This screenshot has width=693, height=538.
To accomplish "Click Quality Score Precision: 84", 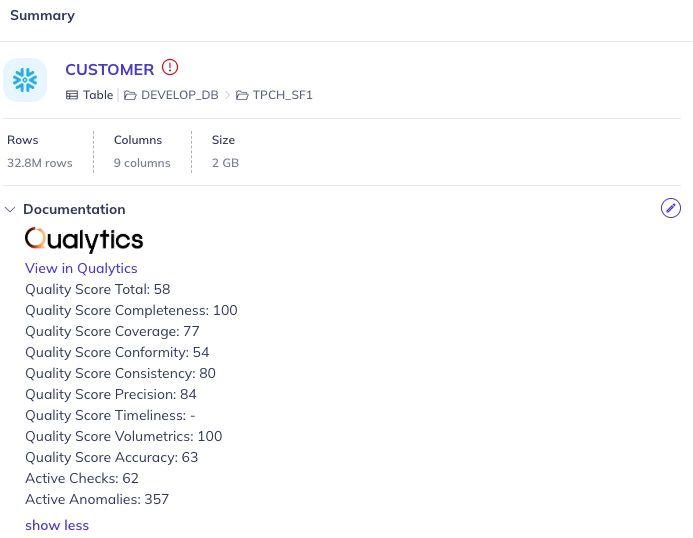I will coord(111,394).
